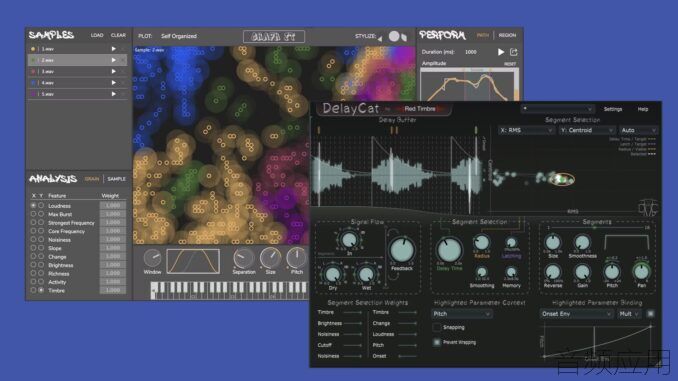Screen dimensions: 678x381
Task: Click the Perform panel play button
Action: point(501,52)
